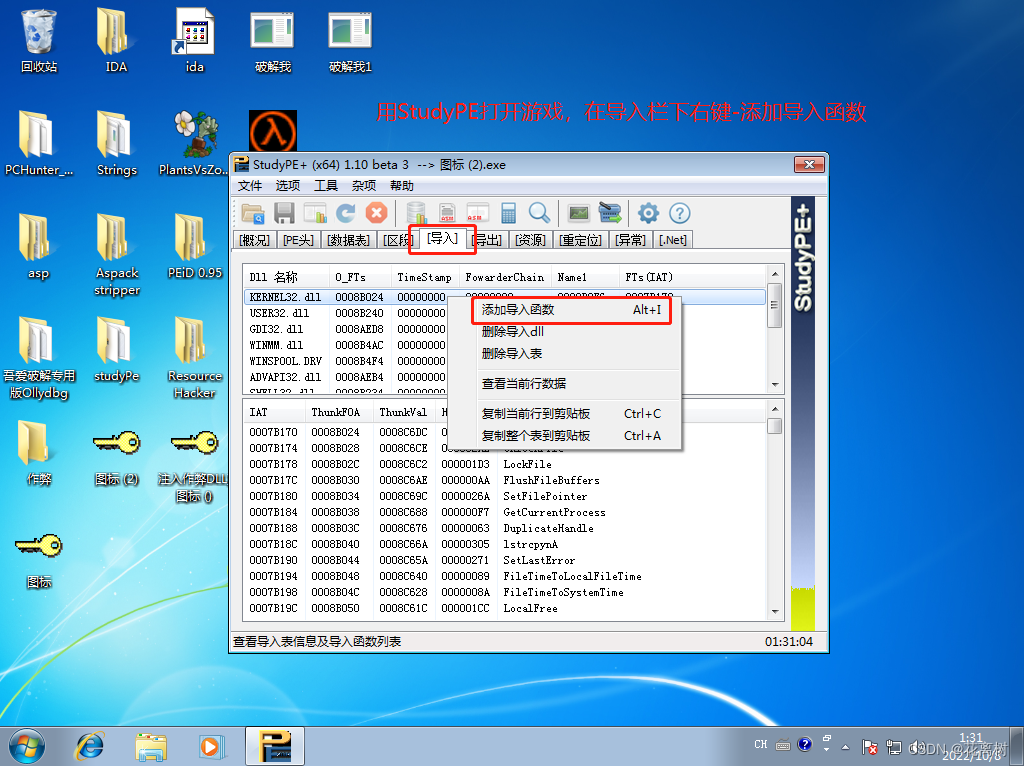Image resolution: width=1024 pixels, height=766 pixels.
Task: Click the Dll 名称 column header
Action: (x=286, y=277)
